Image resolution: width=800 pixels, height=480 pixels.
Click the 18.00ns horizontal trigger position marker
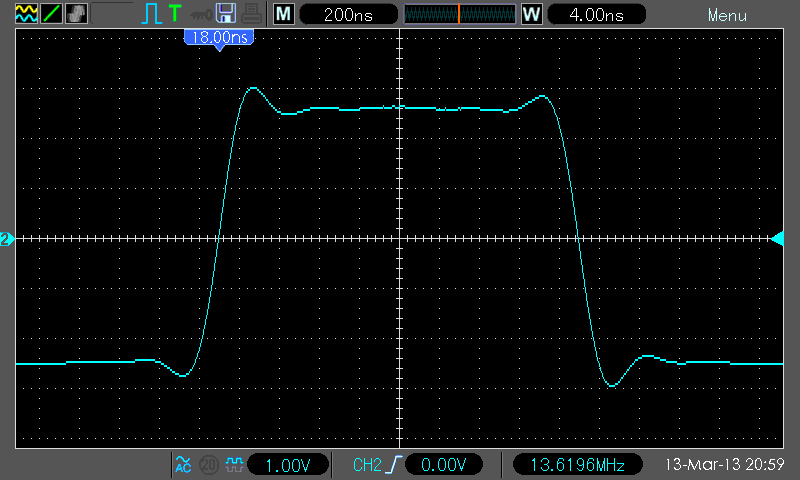[x=219, y=39]
